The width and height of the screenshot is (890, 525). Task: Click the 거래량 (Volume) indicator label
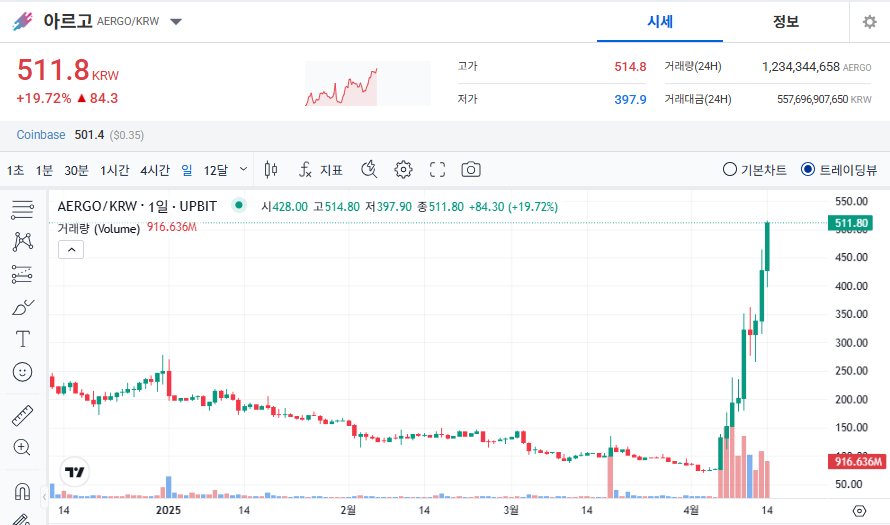coord(99,228)
